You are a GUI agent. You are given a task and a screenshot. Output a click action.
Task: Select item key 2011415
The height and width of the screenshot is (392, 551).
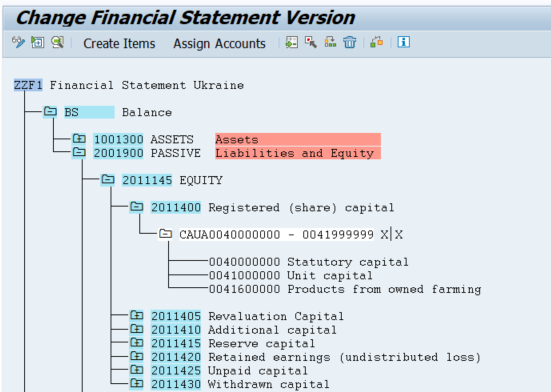(176, 343)
